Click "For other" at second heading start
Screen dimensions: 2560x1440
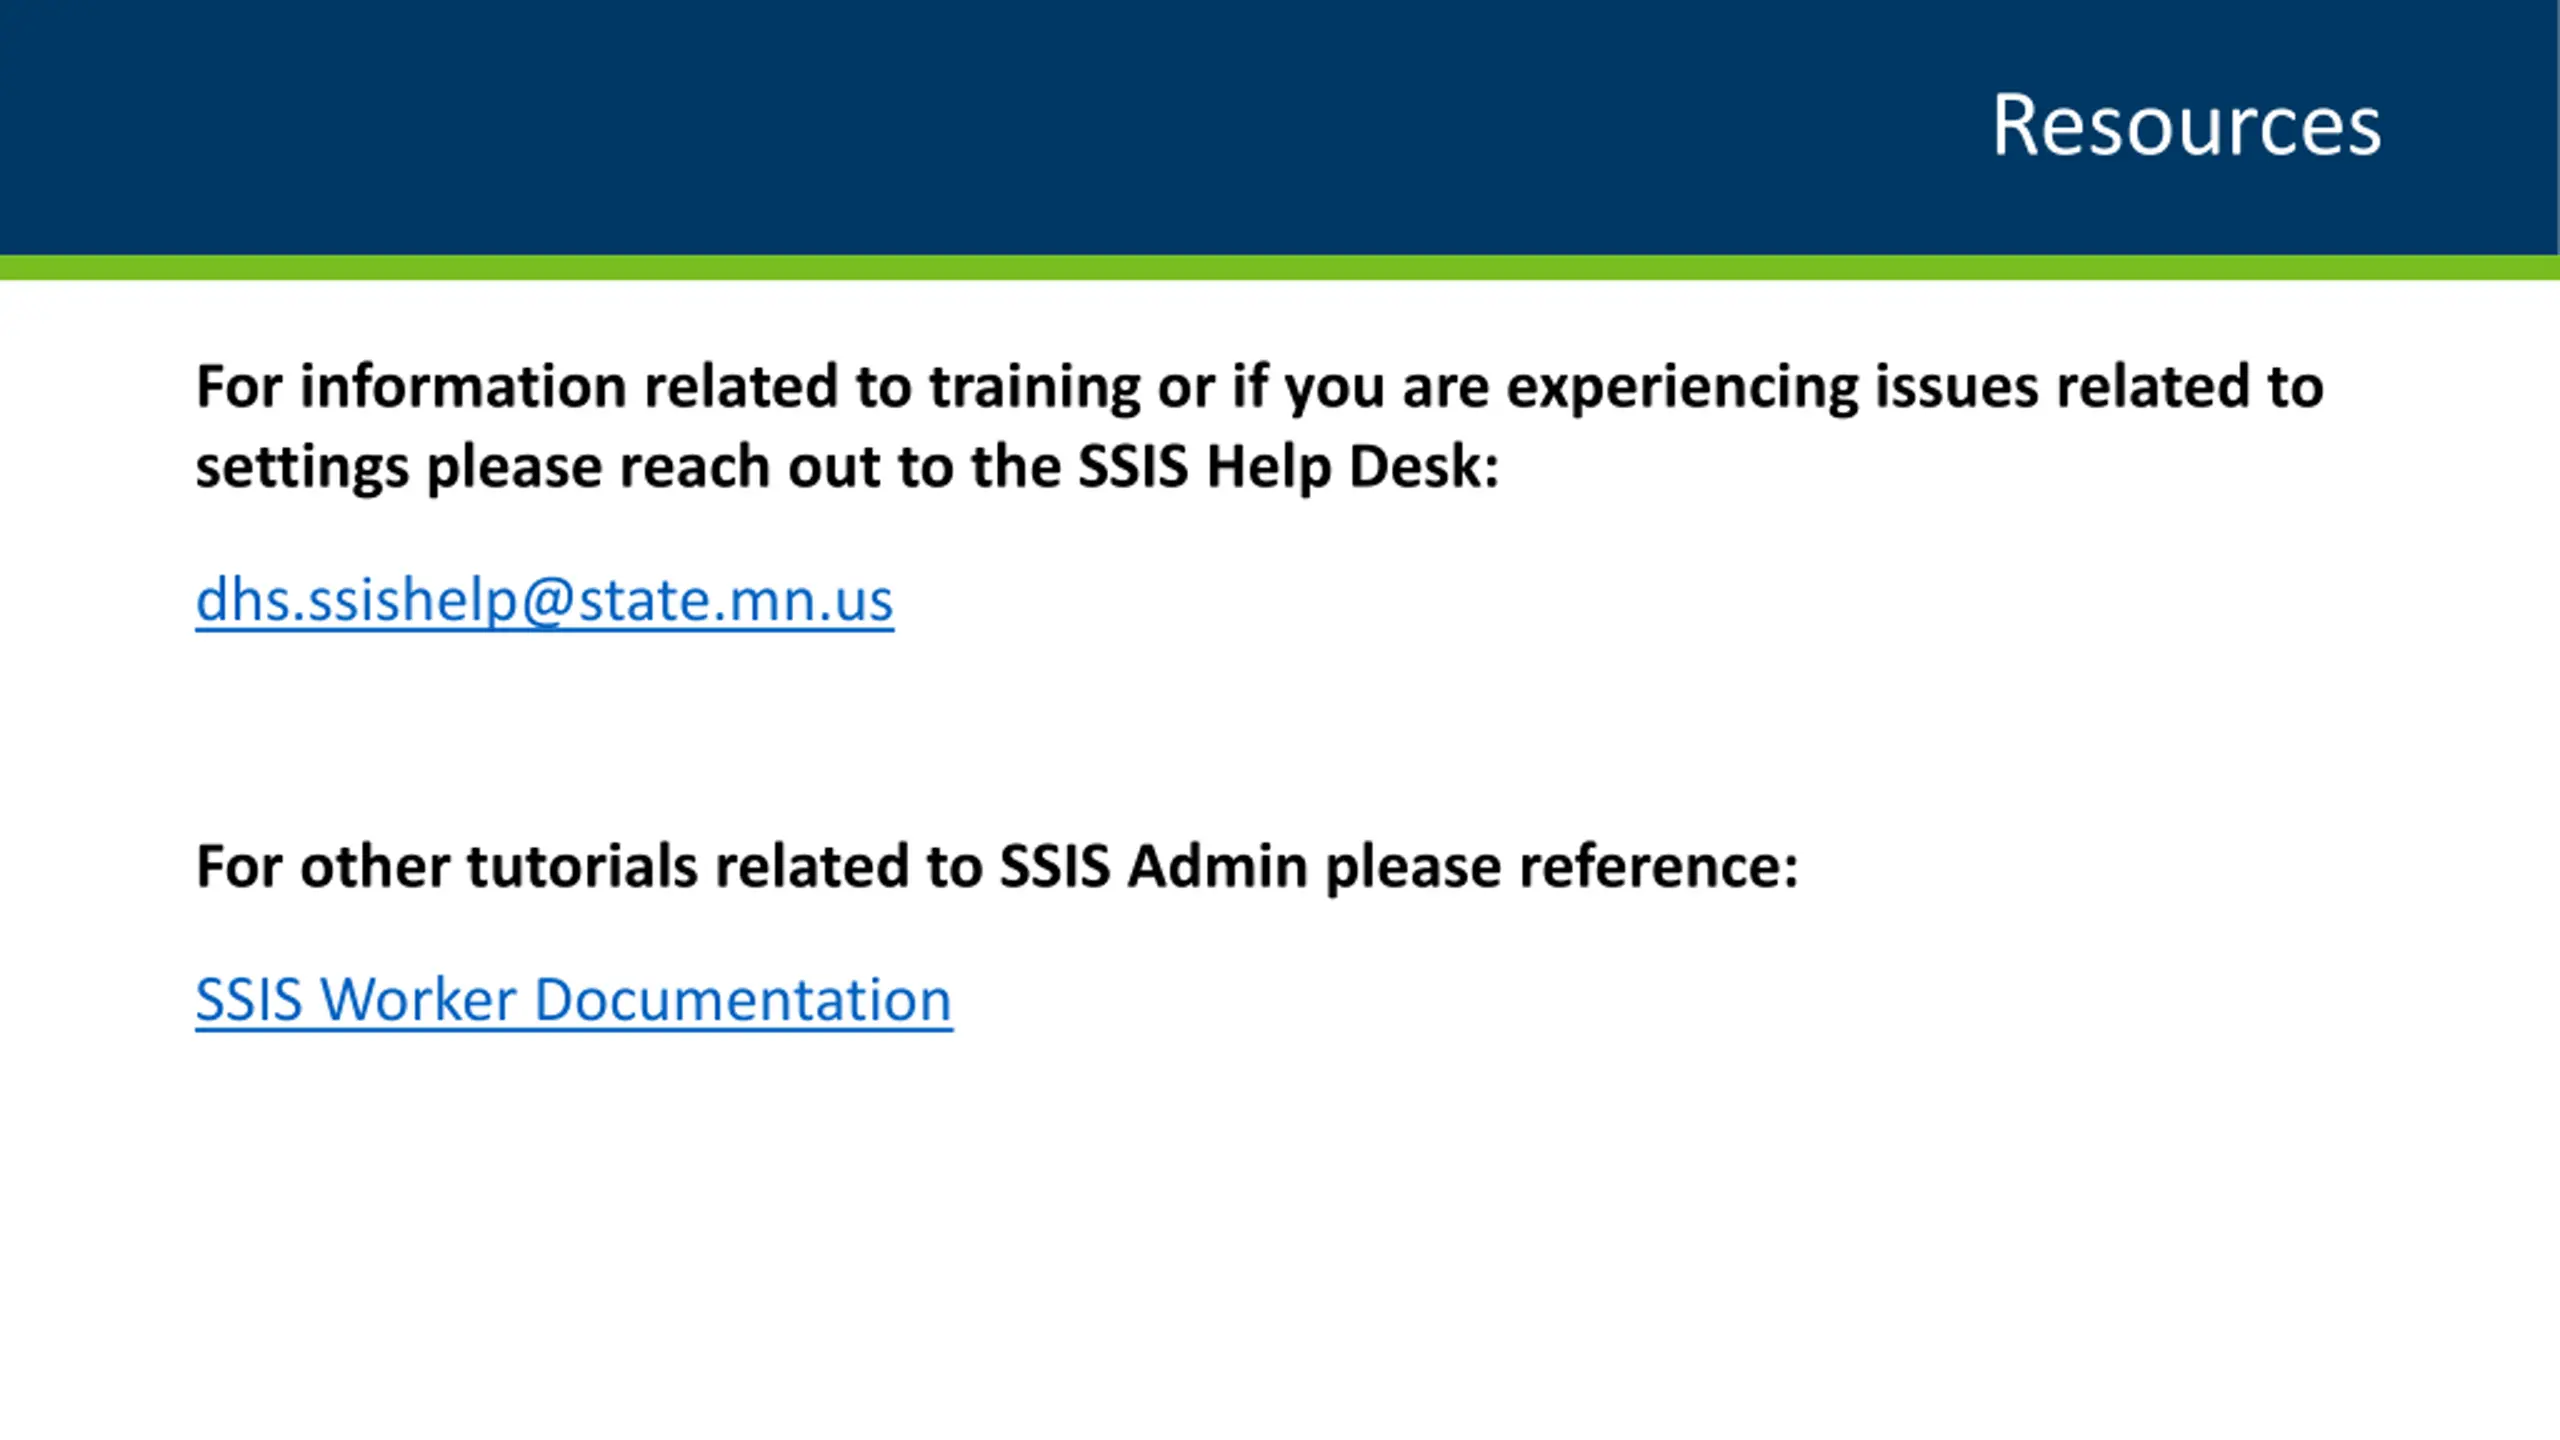[323, 866]
